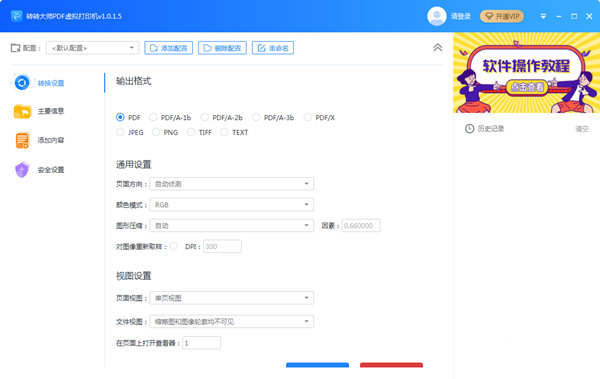Click the 视图设置 heading
This screenshot has height=379, width=600.
134,276
